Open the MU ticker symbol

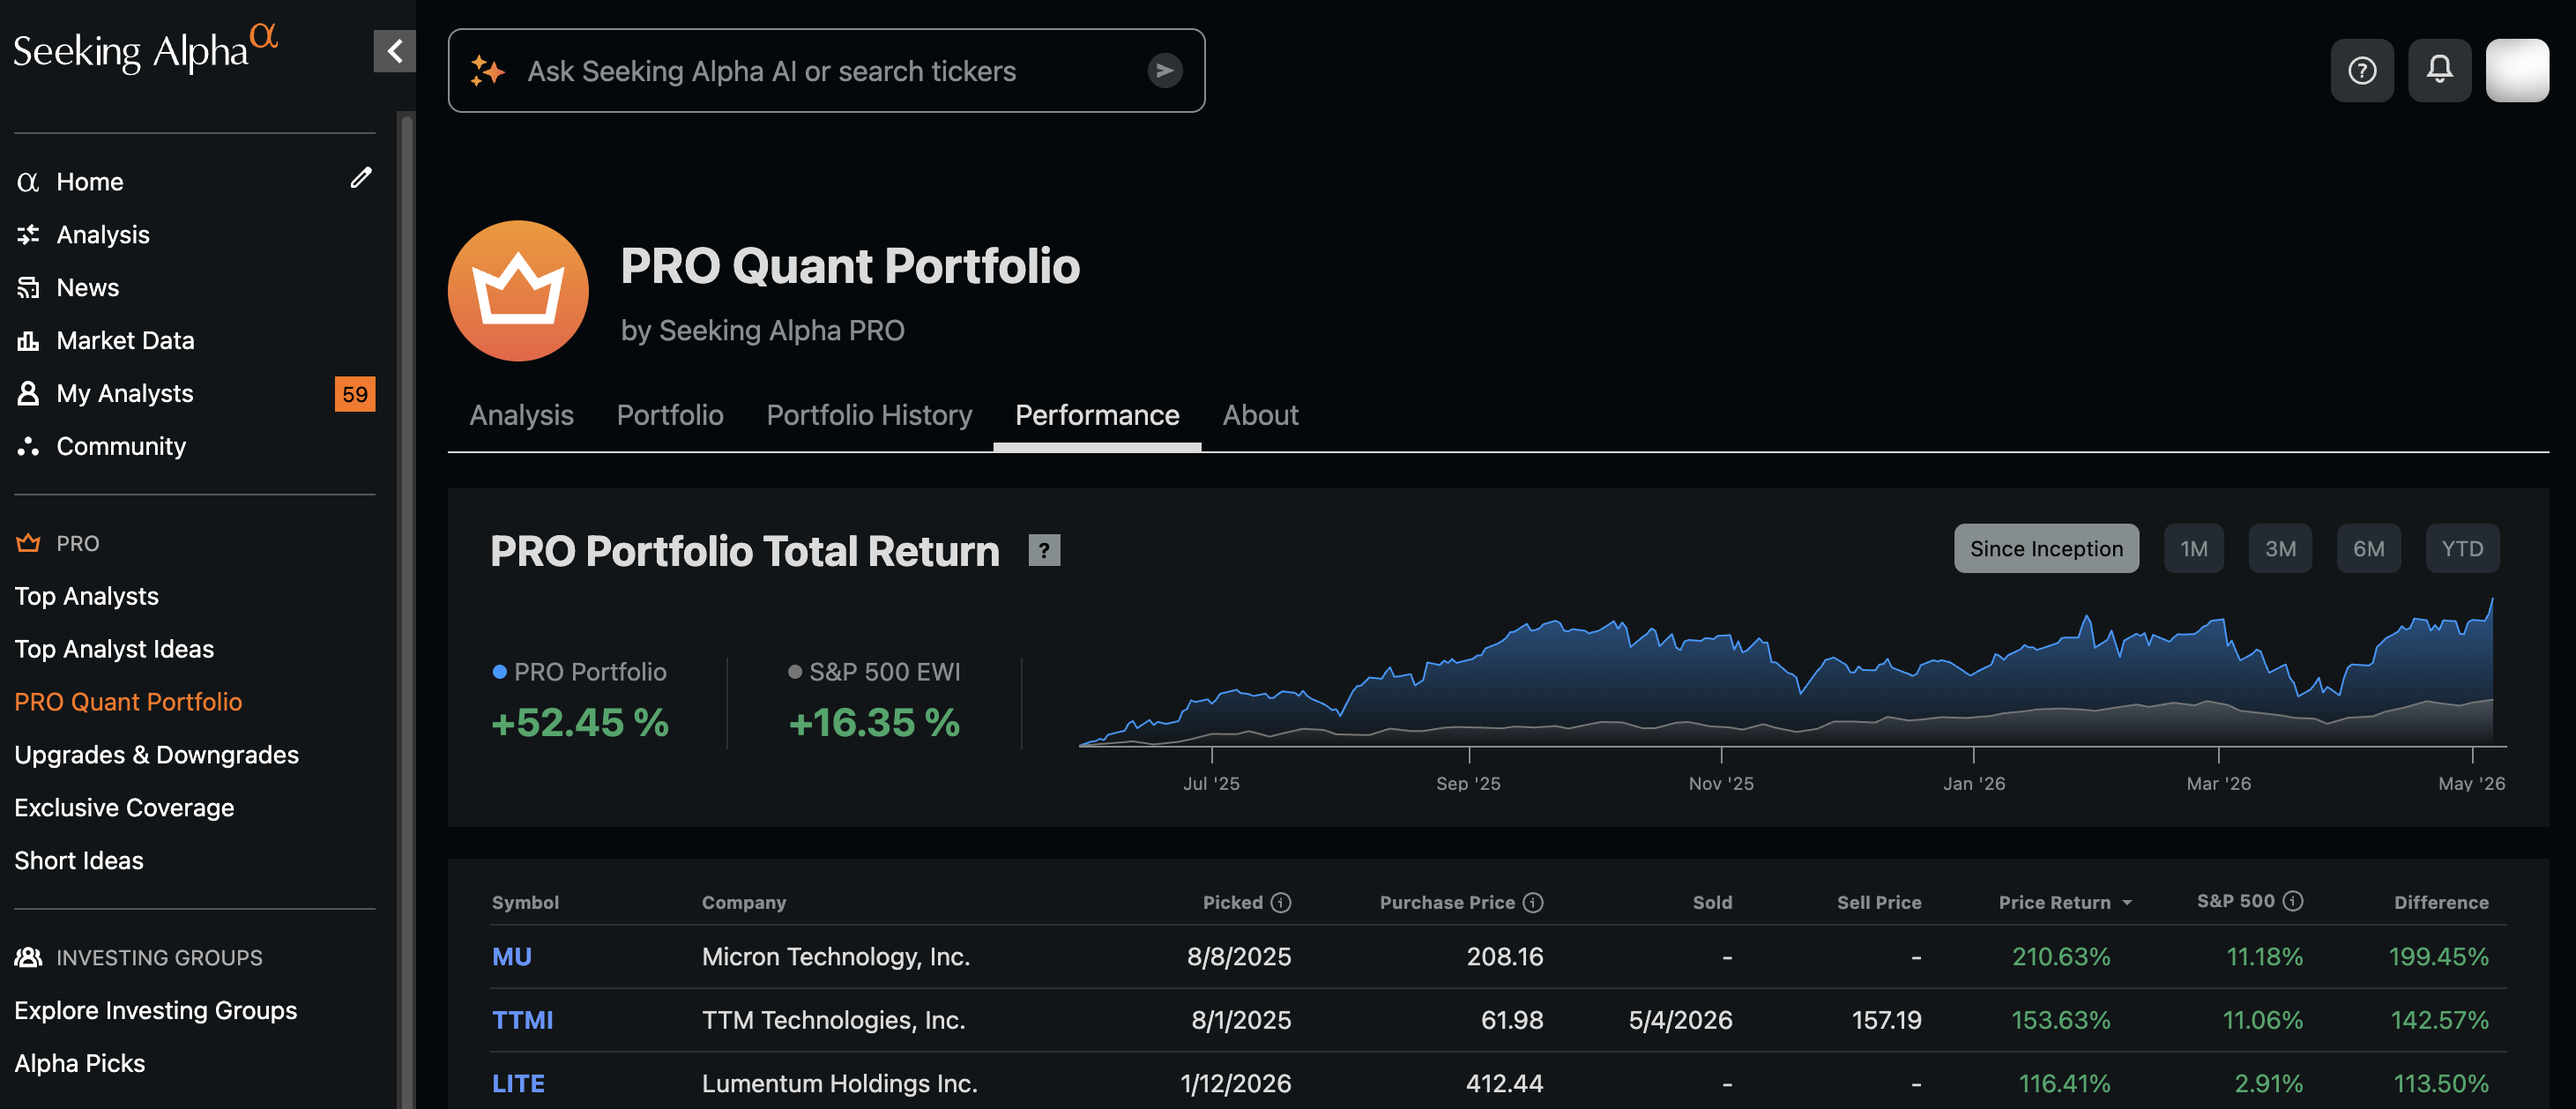click(x=511, y=957)
